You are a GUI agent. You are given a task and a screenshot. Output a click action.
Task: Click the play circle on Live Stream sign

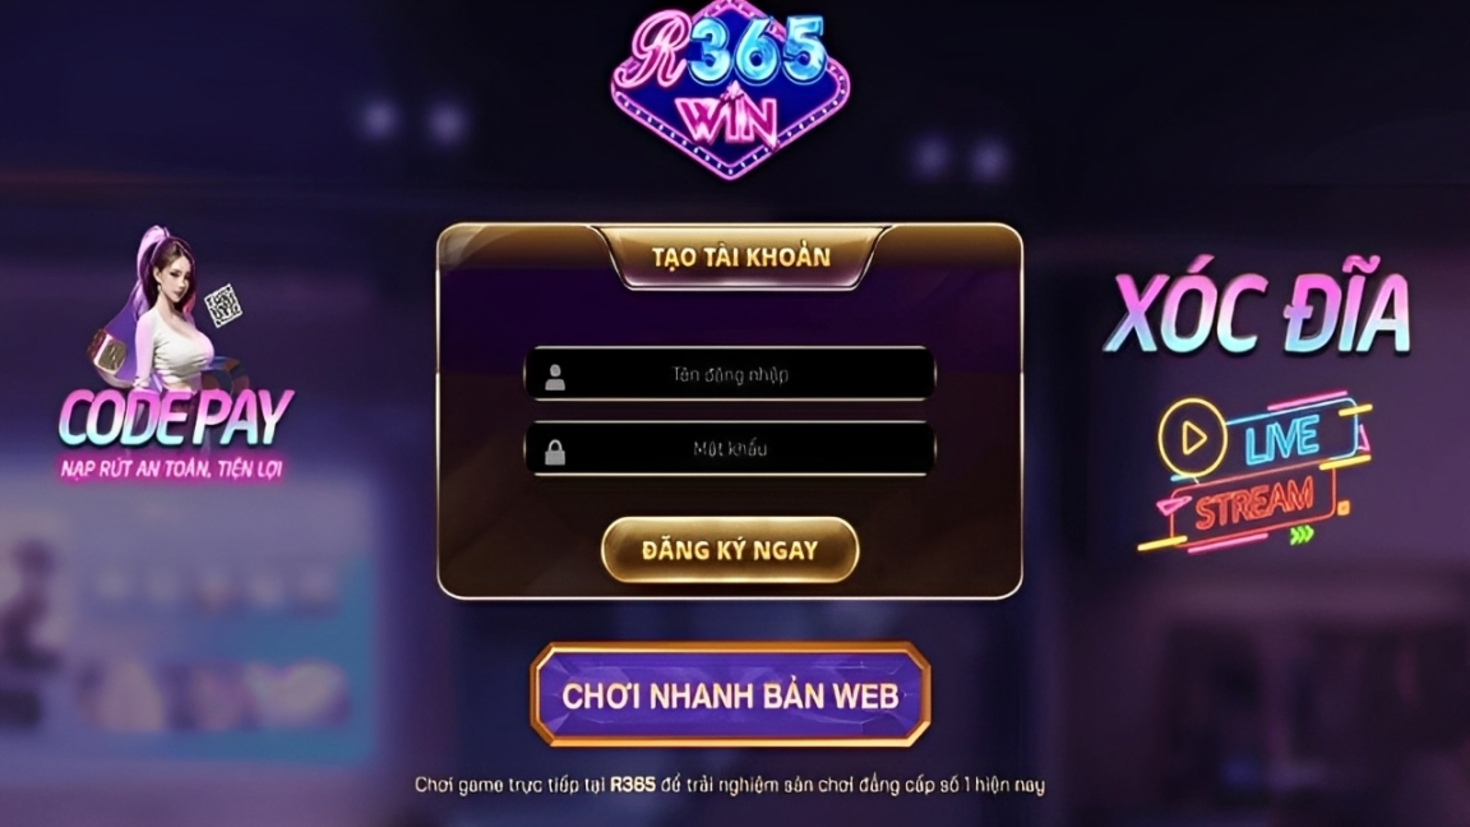click(1192, 438)
